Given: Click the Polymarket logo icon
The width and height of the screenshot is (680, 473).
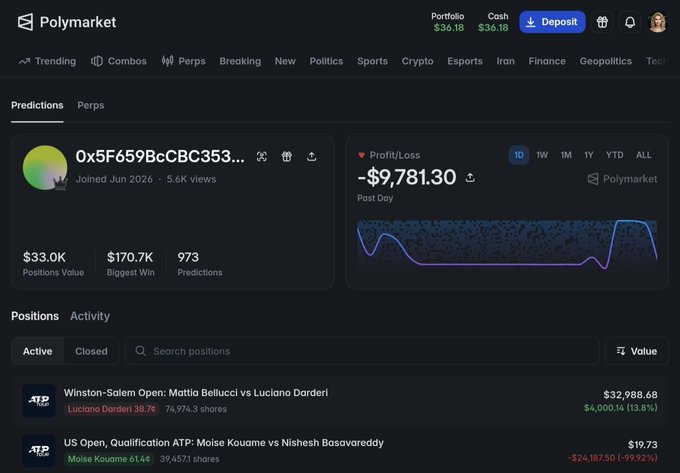Looking at the screenshot, I should [25, 22].
